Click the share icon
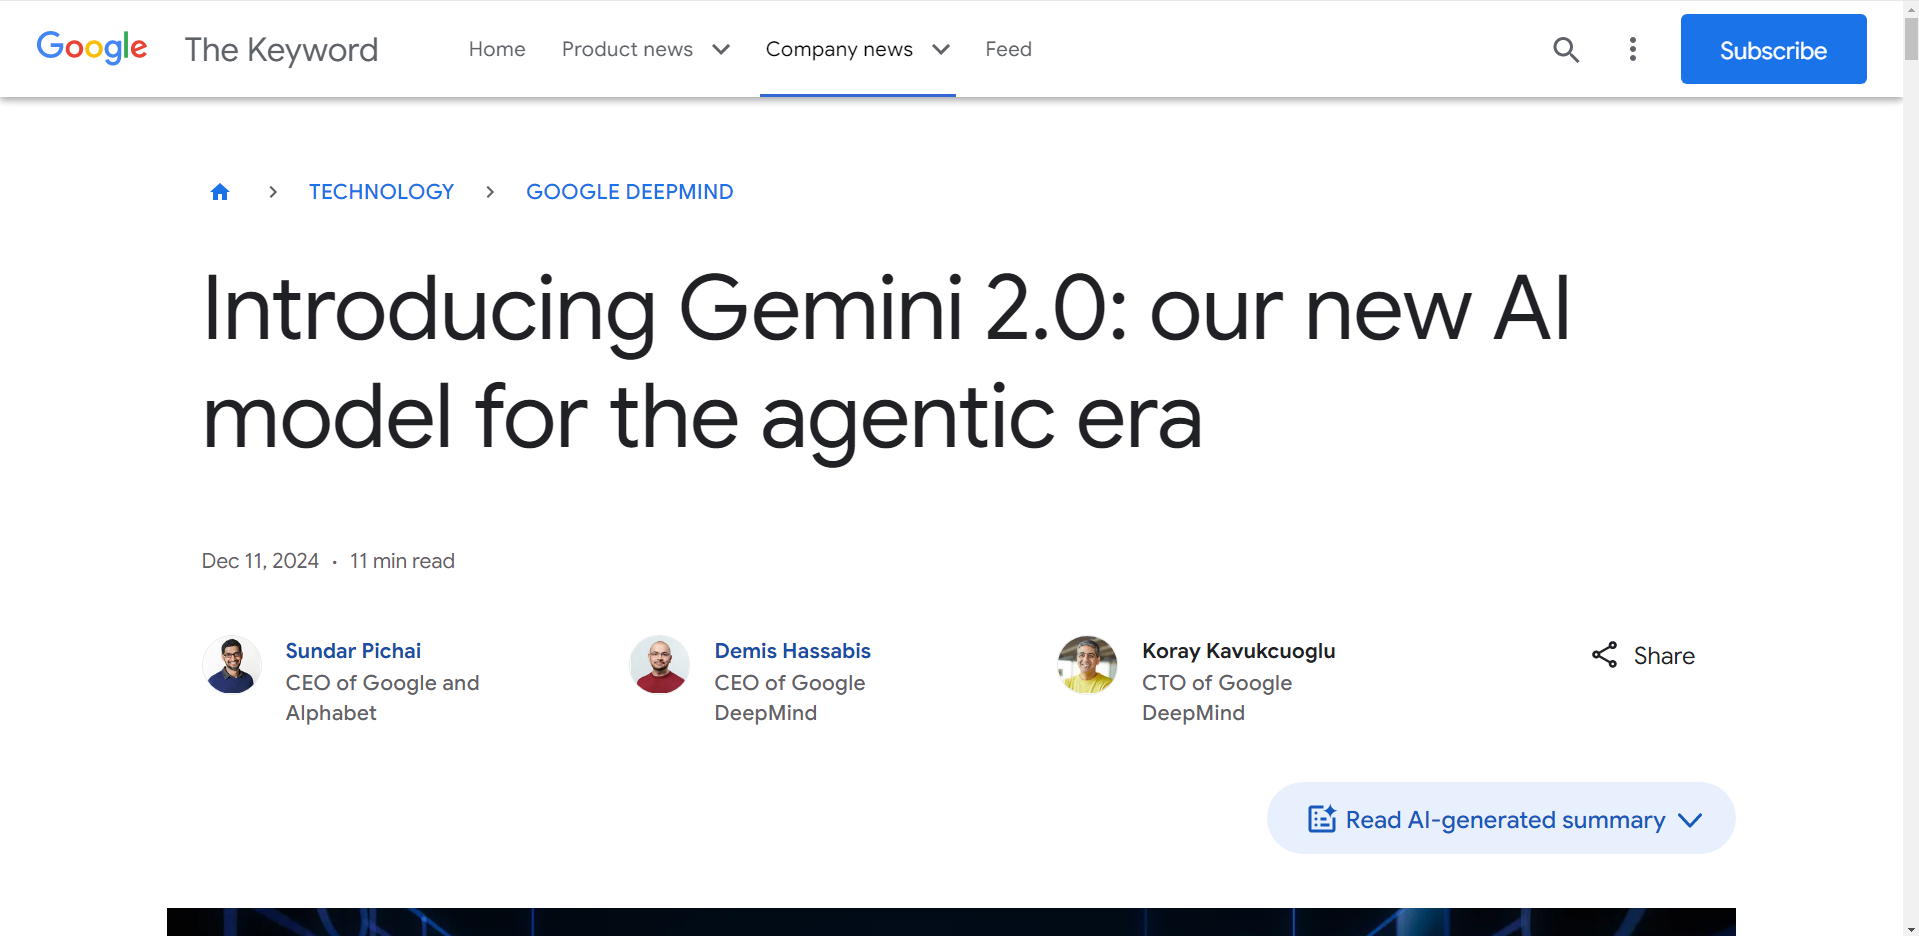Image resolution: width=1919 pixels, height=936 pixels. tap(1604, 655)
